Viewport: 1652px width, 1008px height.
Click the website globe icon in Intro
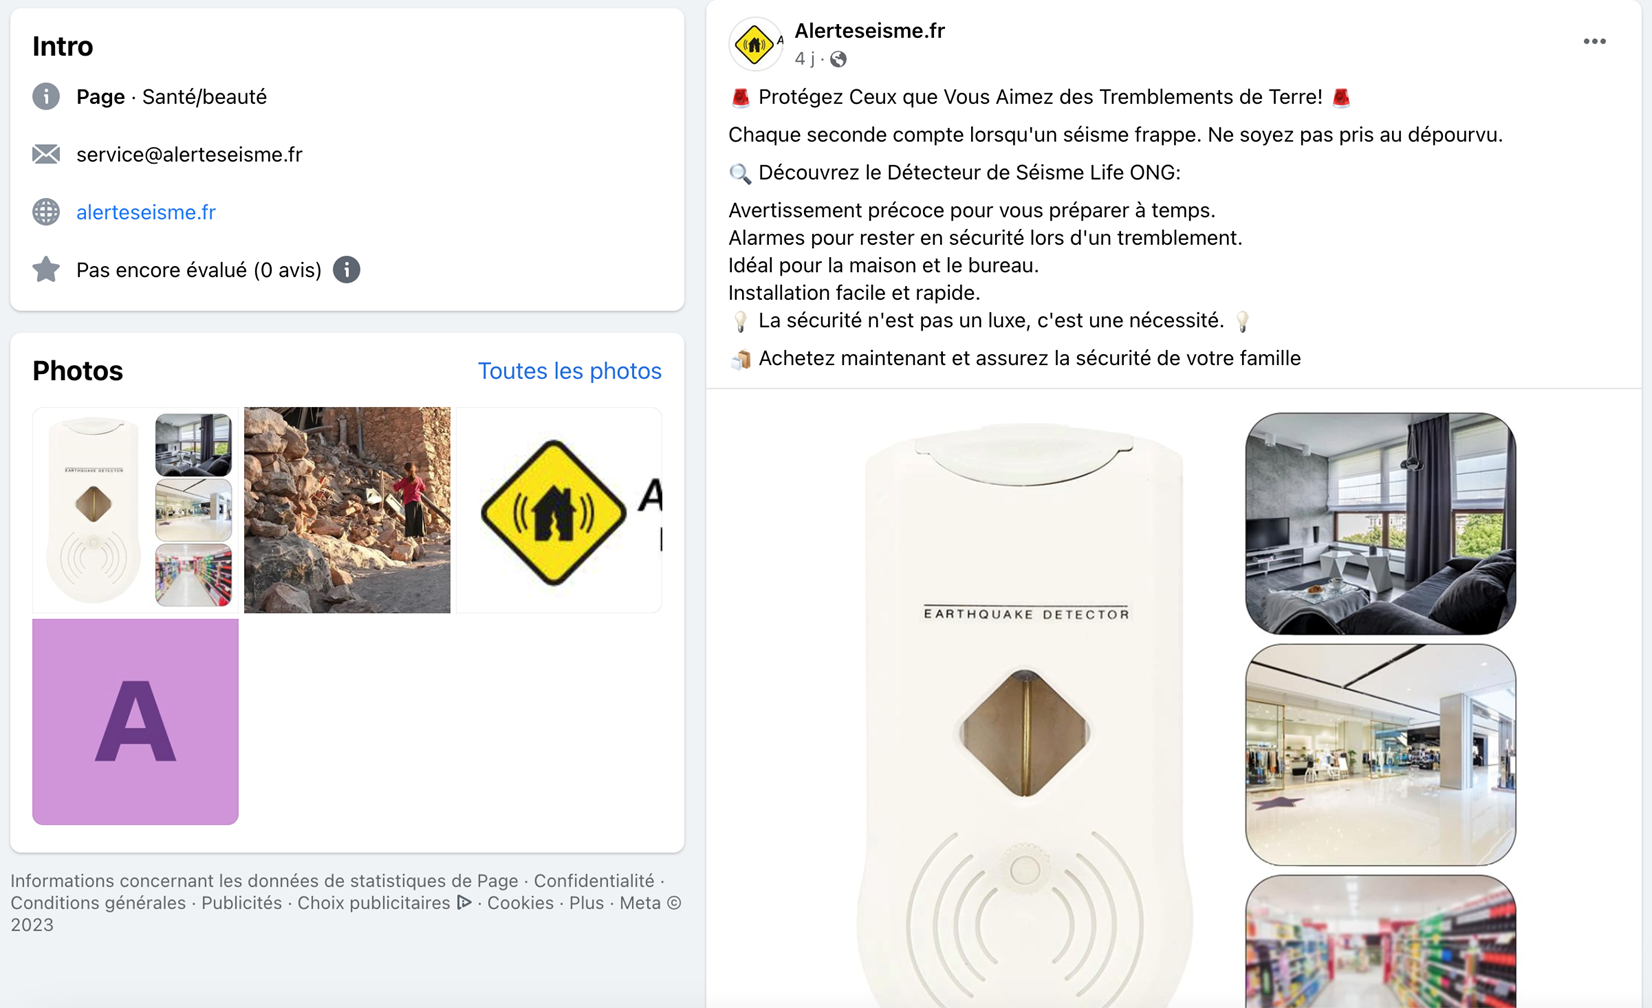coord(46,212)
